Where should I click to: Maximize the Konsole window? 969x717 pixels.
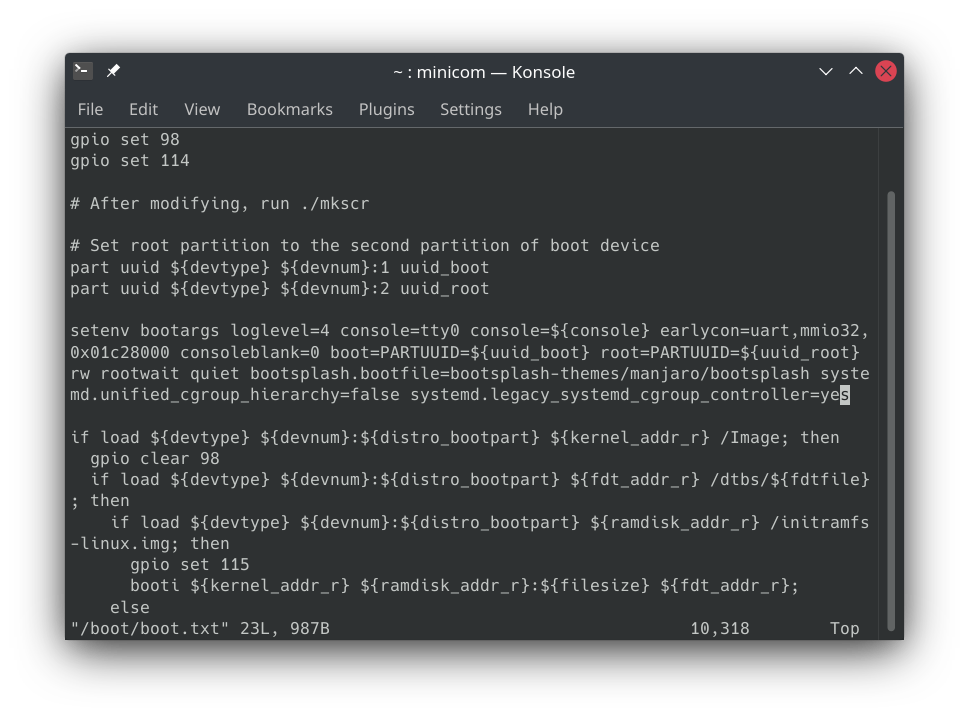[x=856, y=71]
